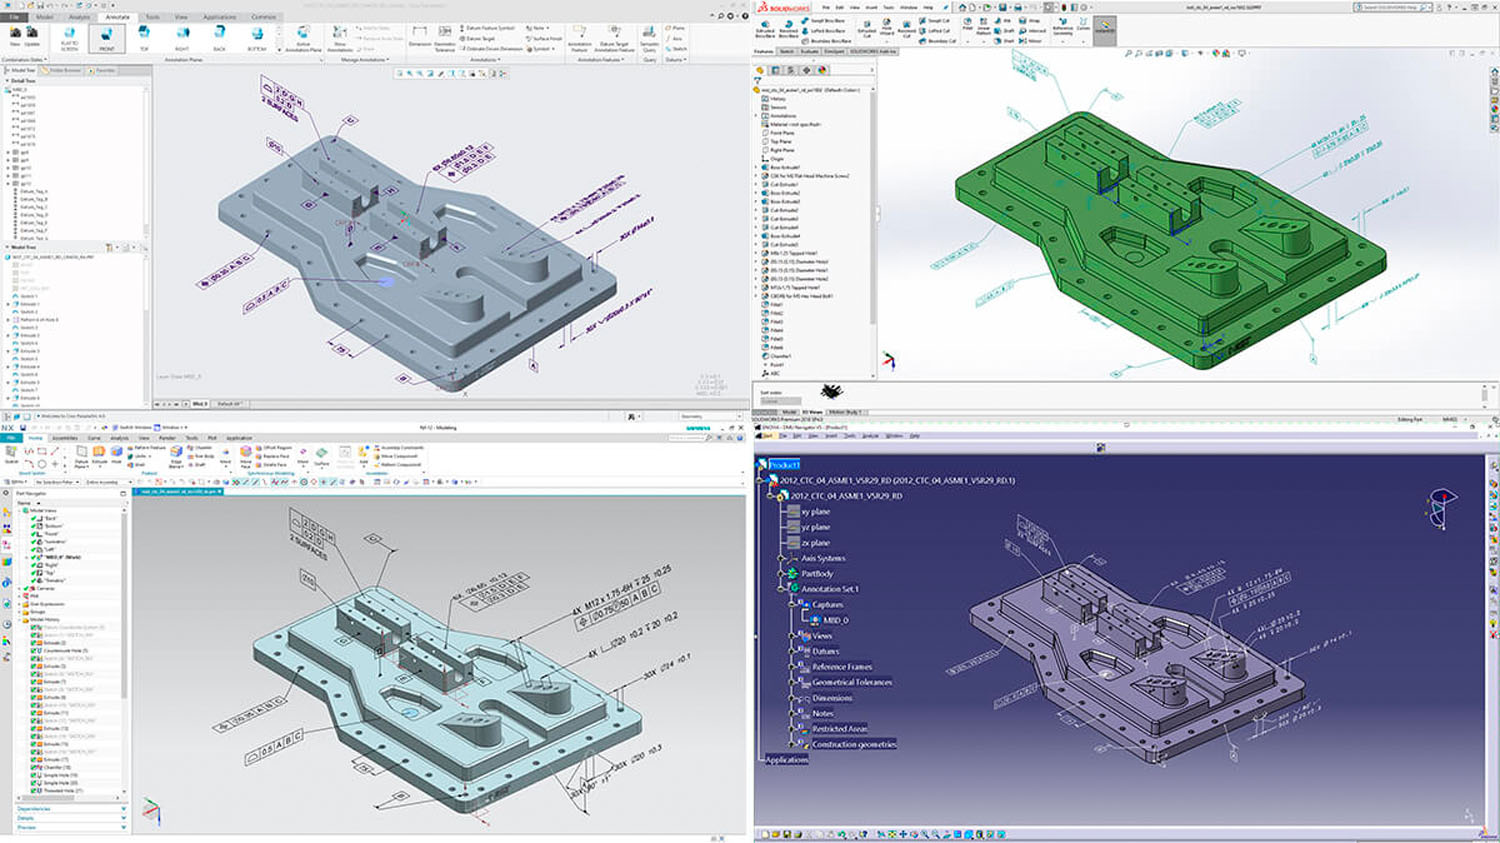Switch to the Analysis tab in Creo

[x=79, y=17]
